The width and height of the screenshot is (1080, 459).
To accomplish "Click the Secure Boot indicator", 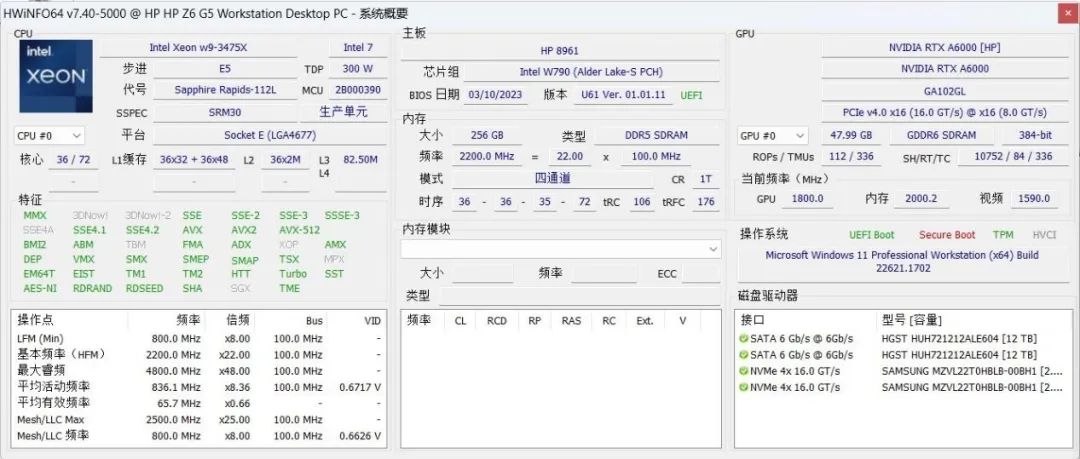I will point(947,235).
